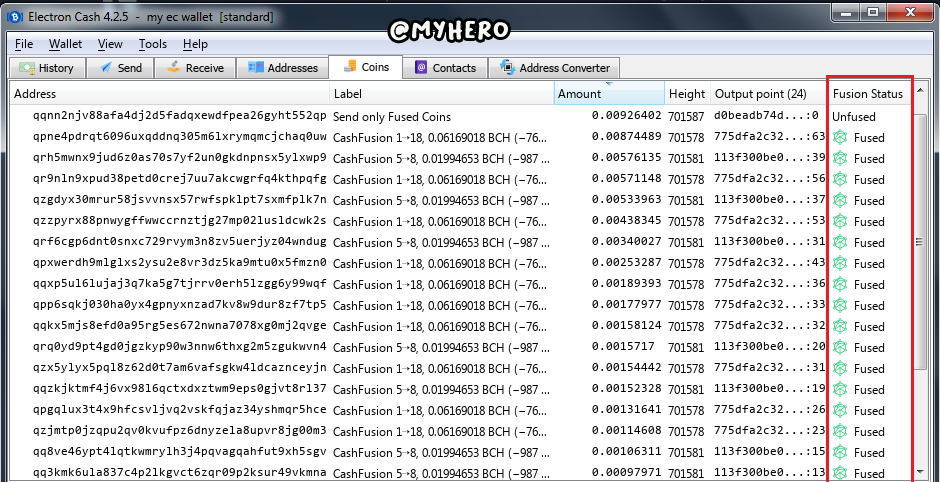This screenshot has width=940, height=482.
Task: Switch to the Addresses tab
Action: tap(282, 68)
